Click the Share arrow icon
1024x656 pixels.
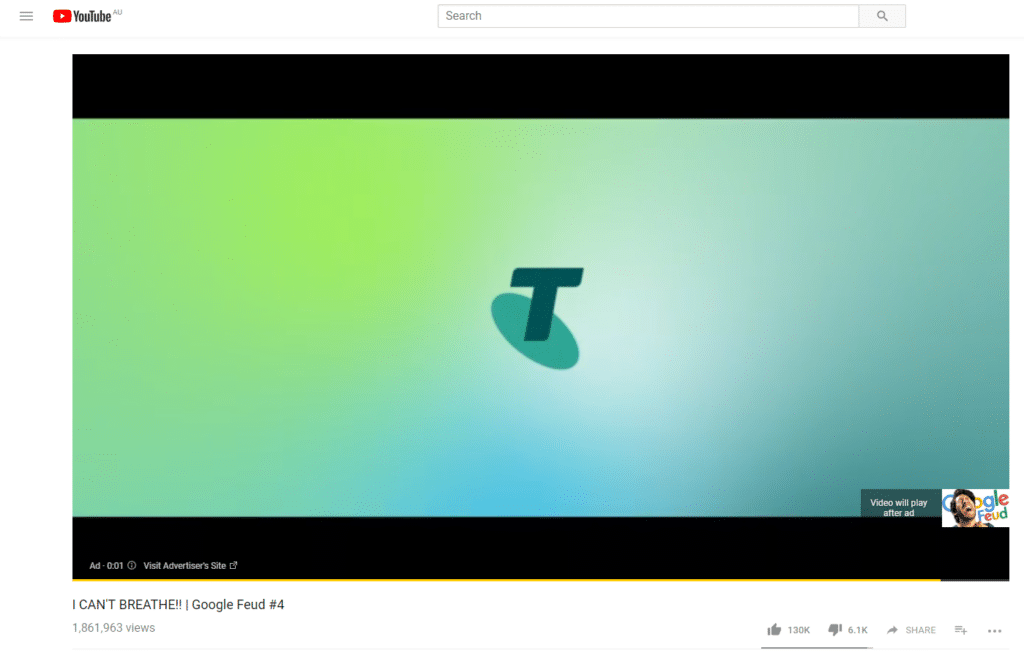click(x=892, y=630)
